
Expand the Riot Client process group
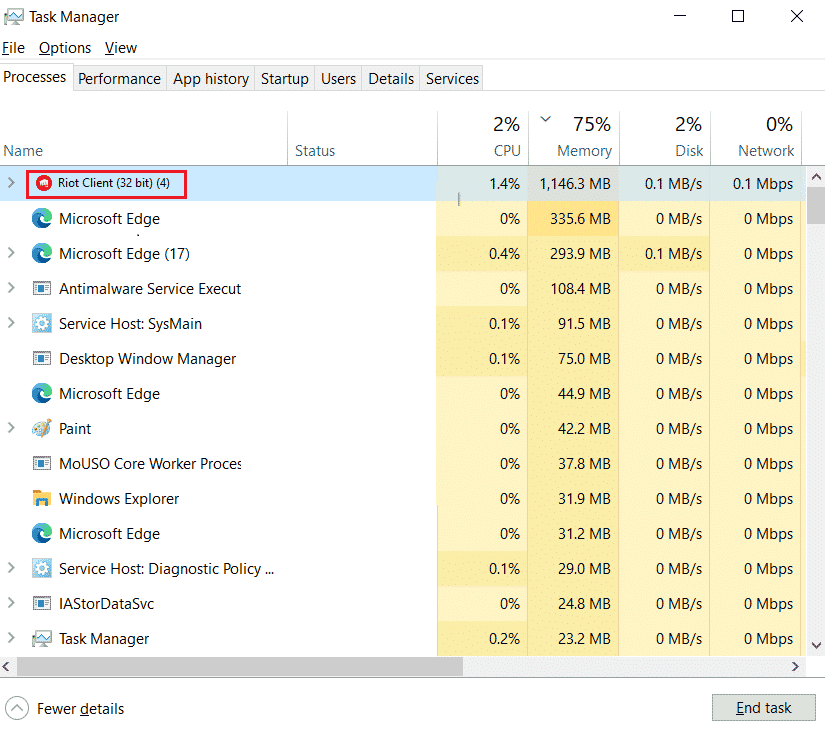pyautogui.click(x=10, y=183)
